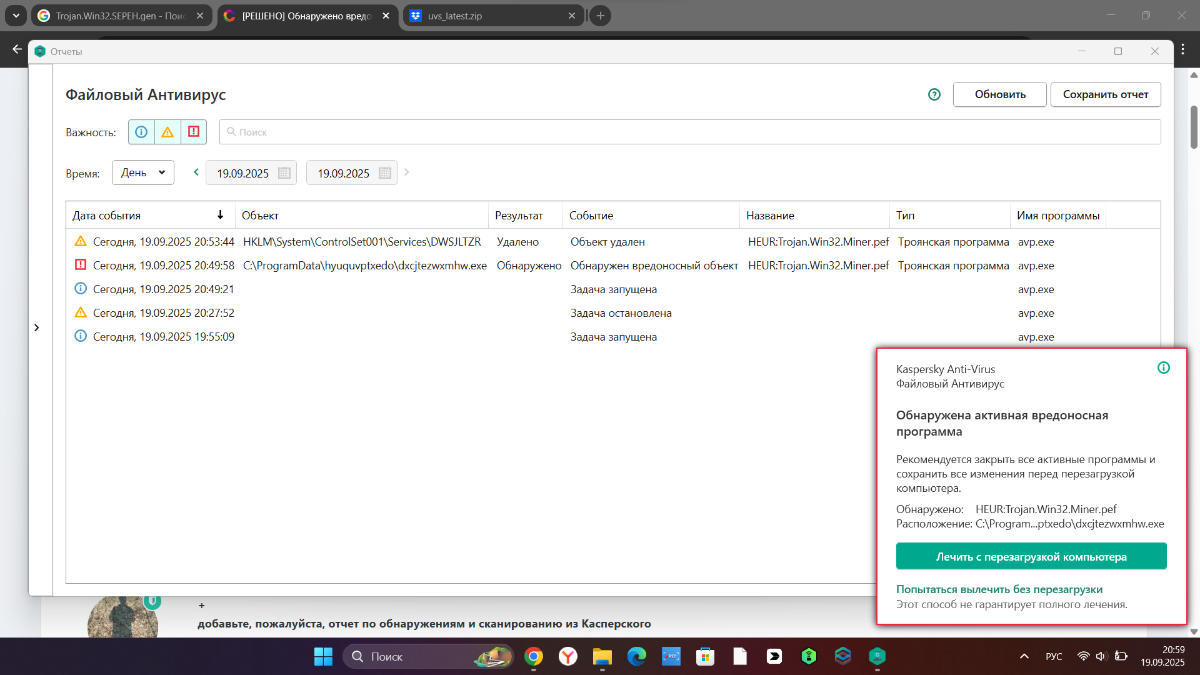Go to next day with right arrow
Screen dimensions: 1200x675
point(406,172)
